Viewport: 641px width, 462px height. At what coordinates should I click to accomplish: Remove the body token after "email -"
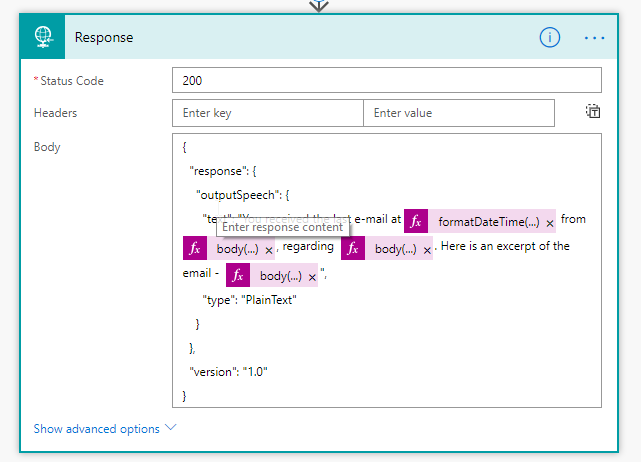tap(311, 277)
